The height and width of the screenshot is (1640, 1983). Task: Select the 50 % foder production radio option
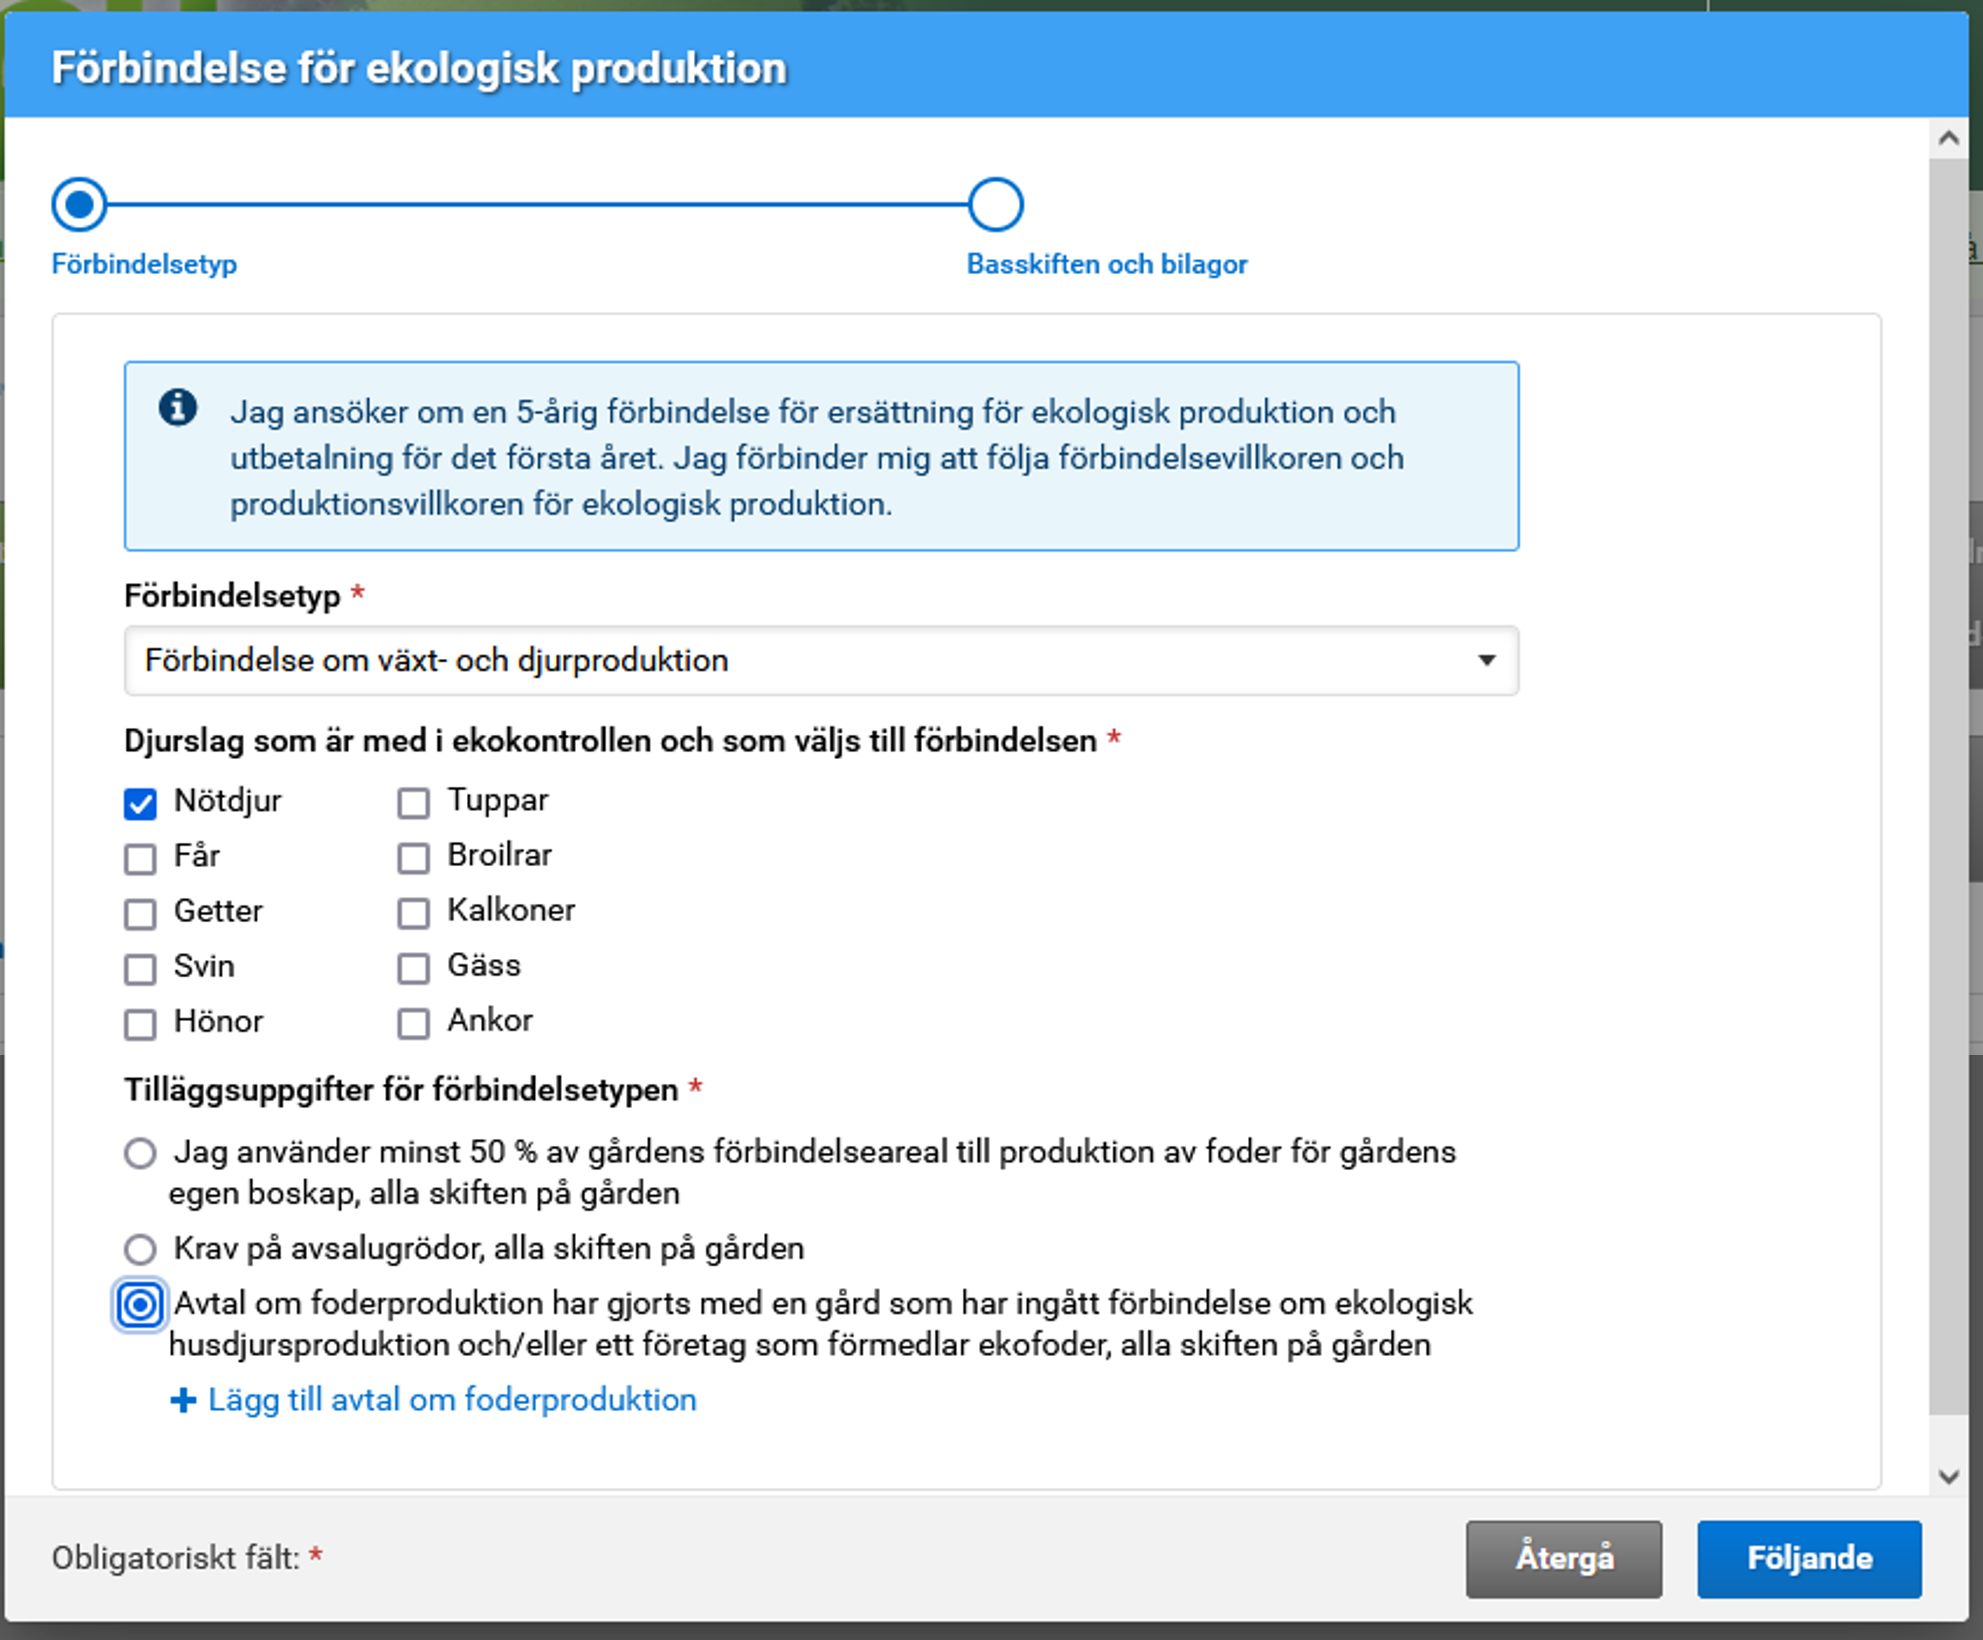[x=139, y=1153]
